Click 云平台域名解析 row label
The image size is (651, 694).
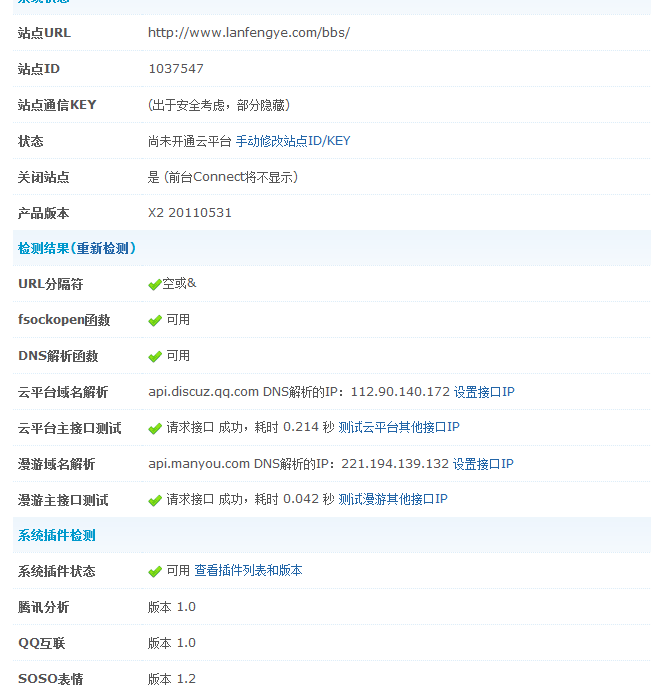click(x=63, y=392)
